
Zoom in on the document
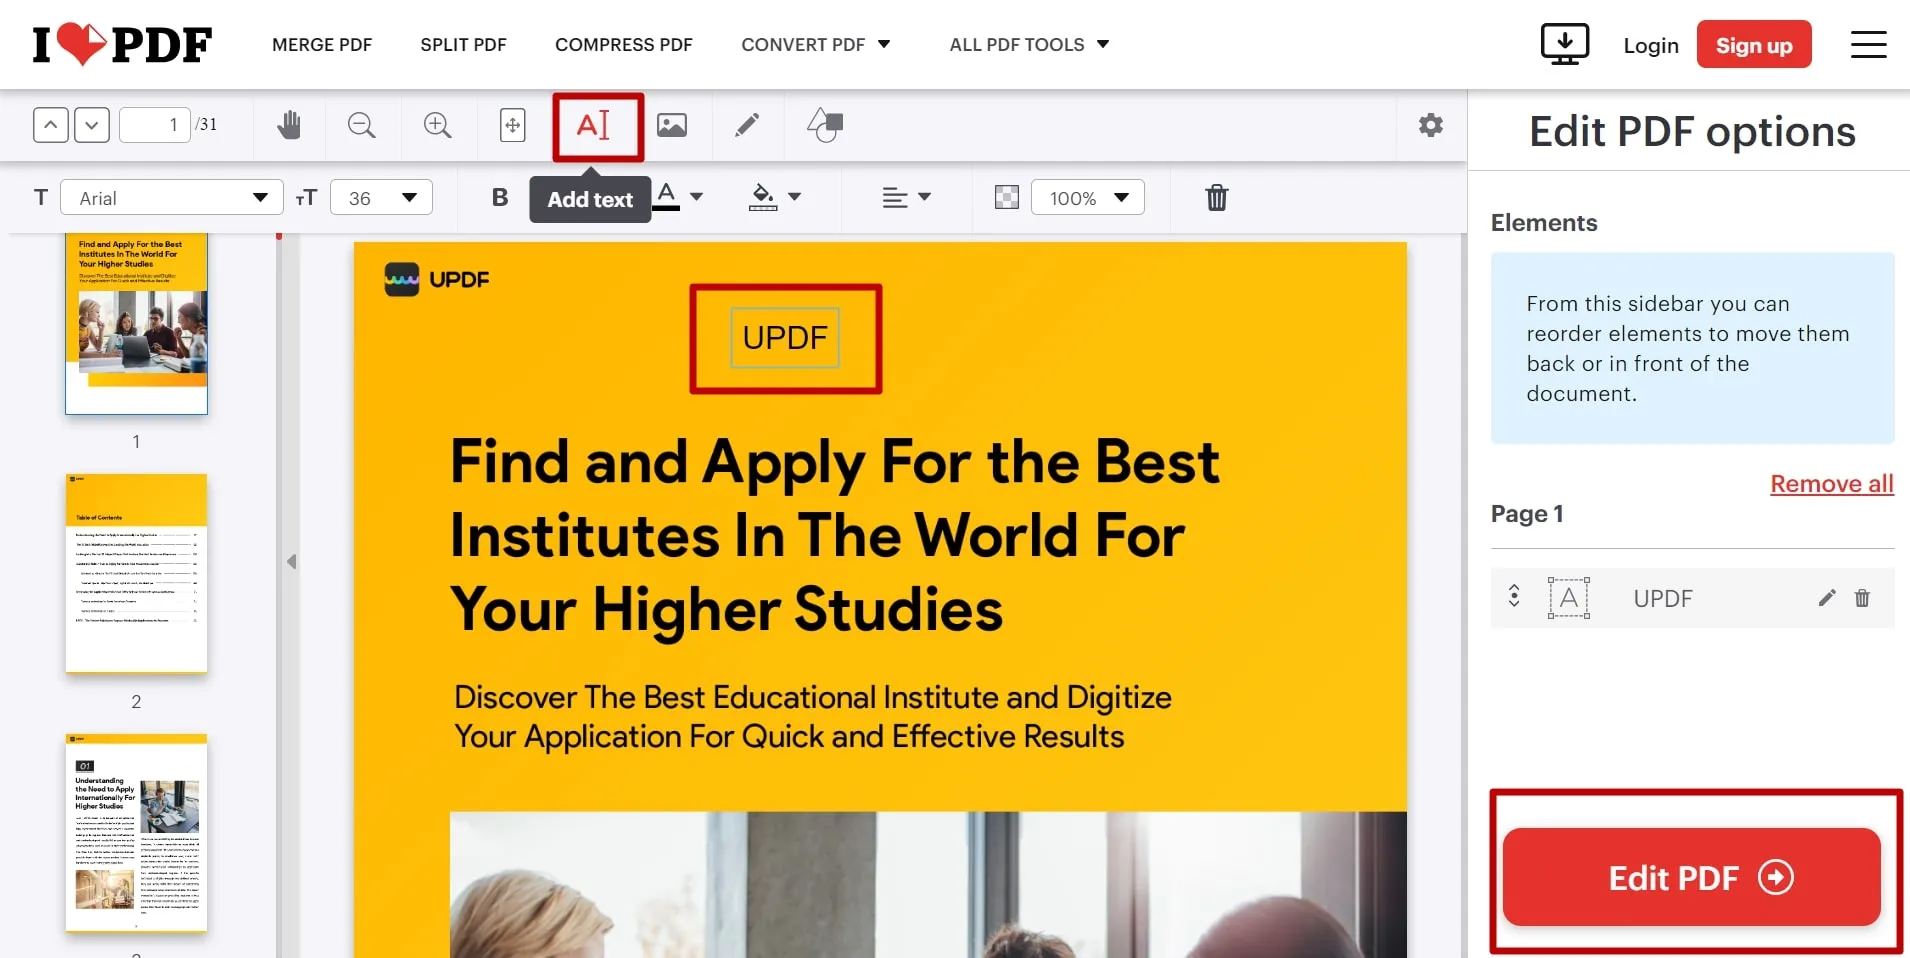[437, 125]
